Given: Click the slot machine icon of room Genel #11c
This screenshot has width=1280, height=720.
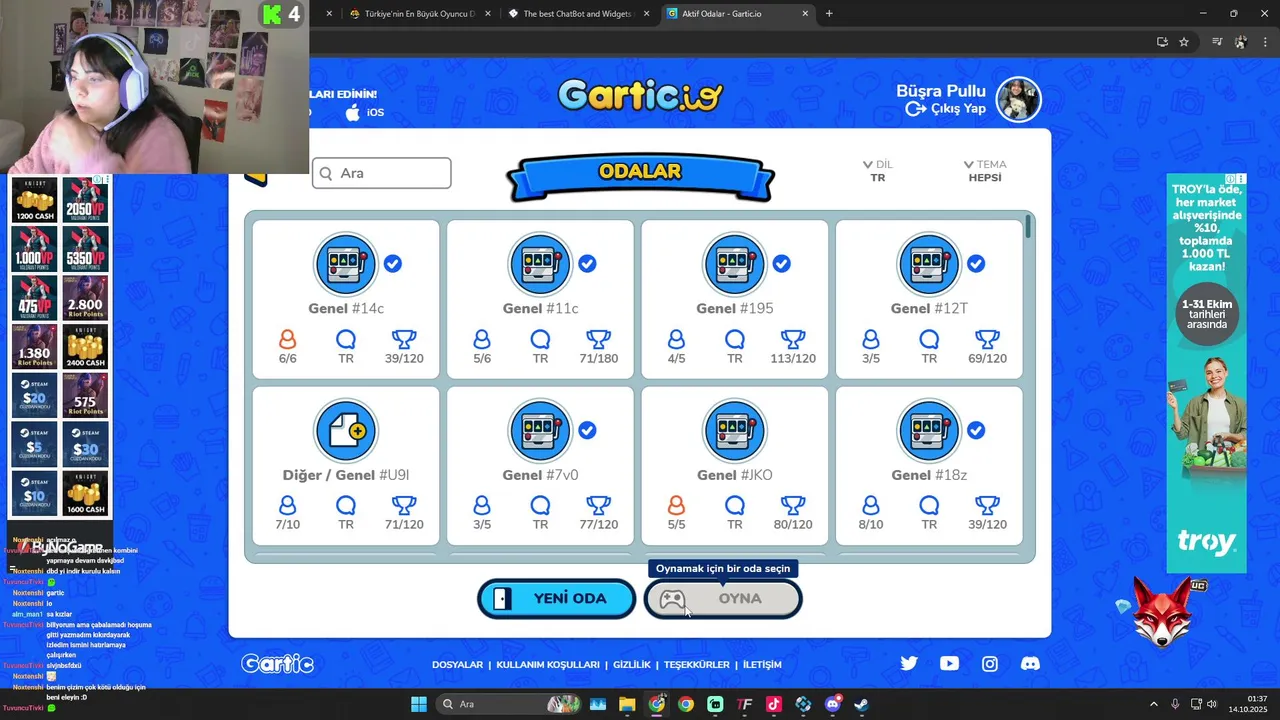Looking at the screenshot, I should [540, 264].
